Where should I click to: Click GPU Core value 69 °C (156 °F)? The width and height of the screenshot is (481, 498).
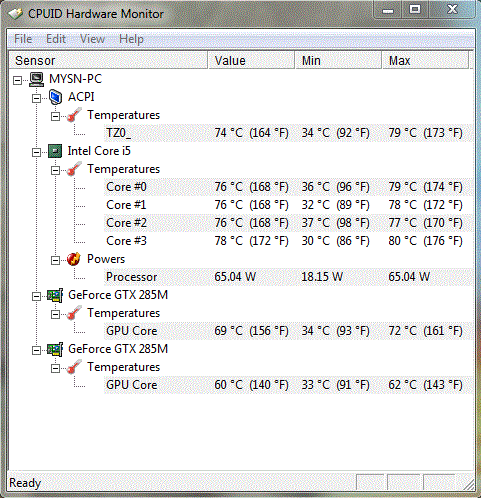click(251, 331)
